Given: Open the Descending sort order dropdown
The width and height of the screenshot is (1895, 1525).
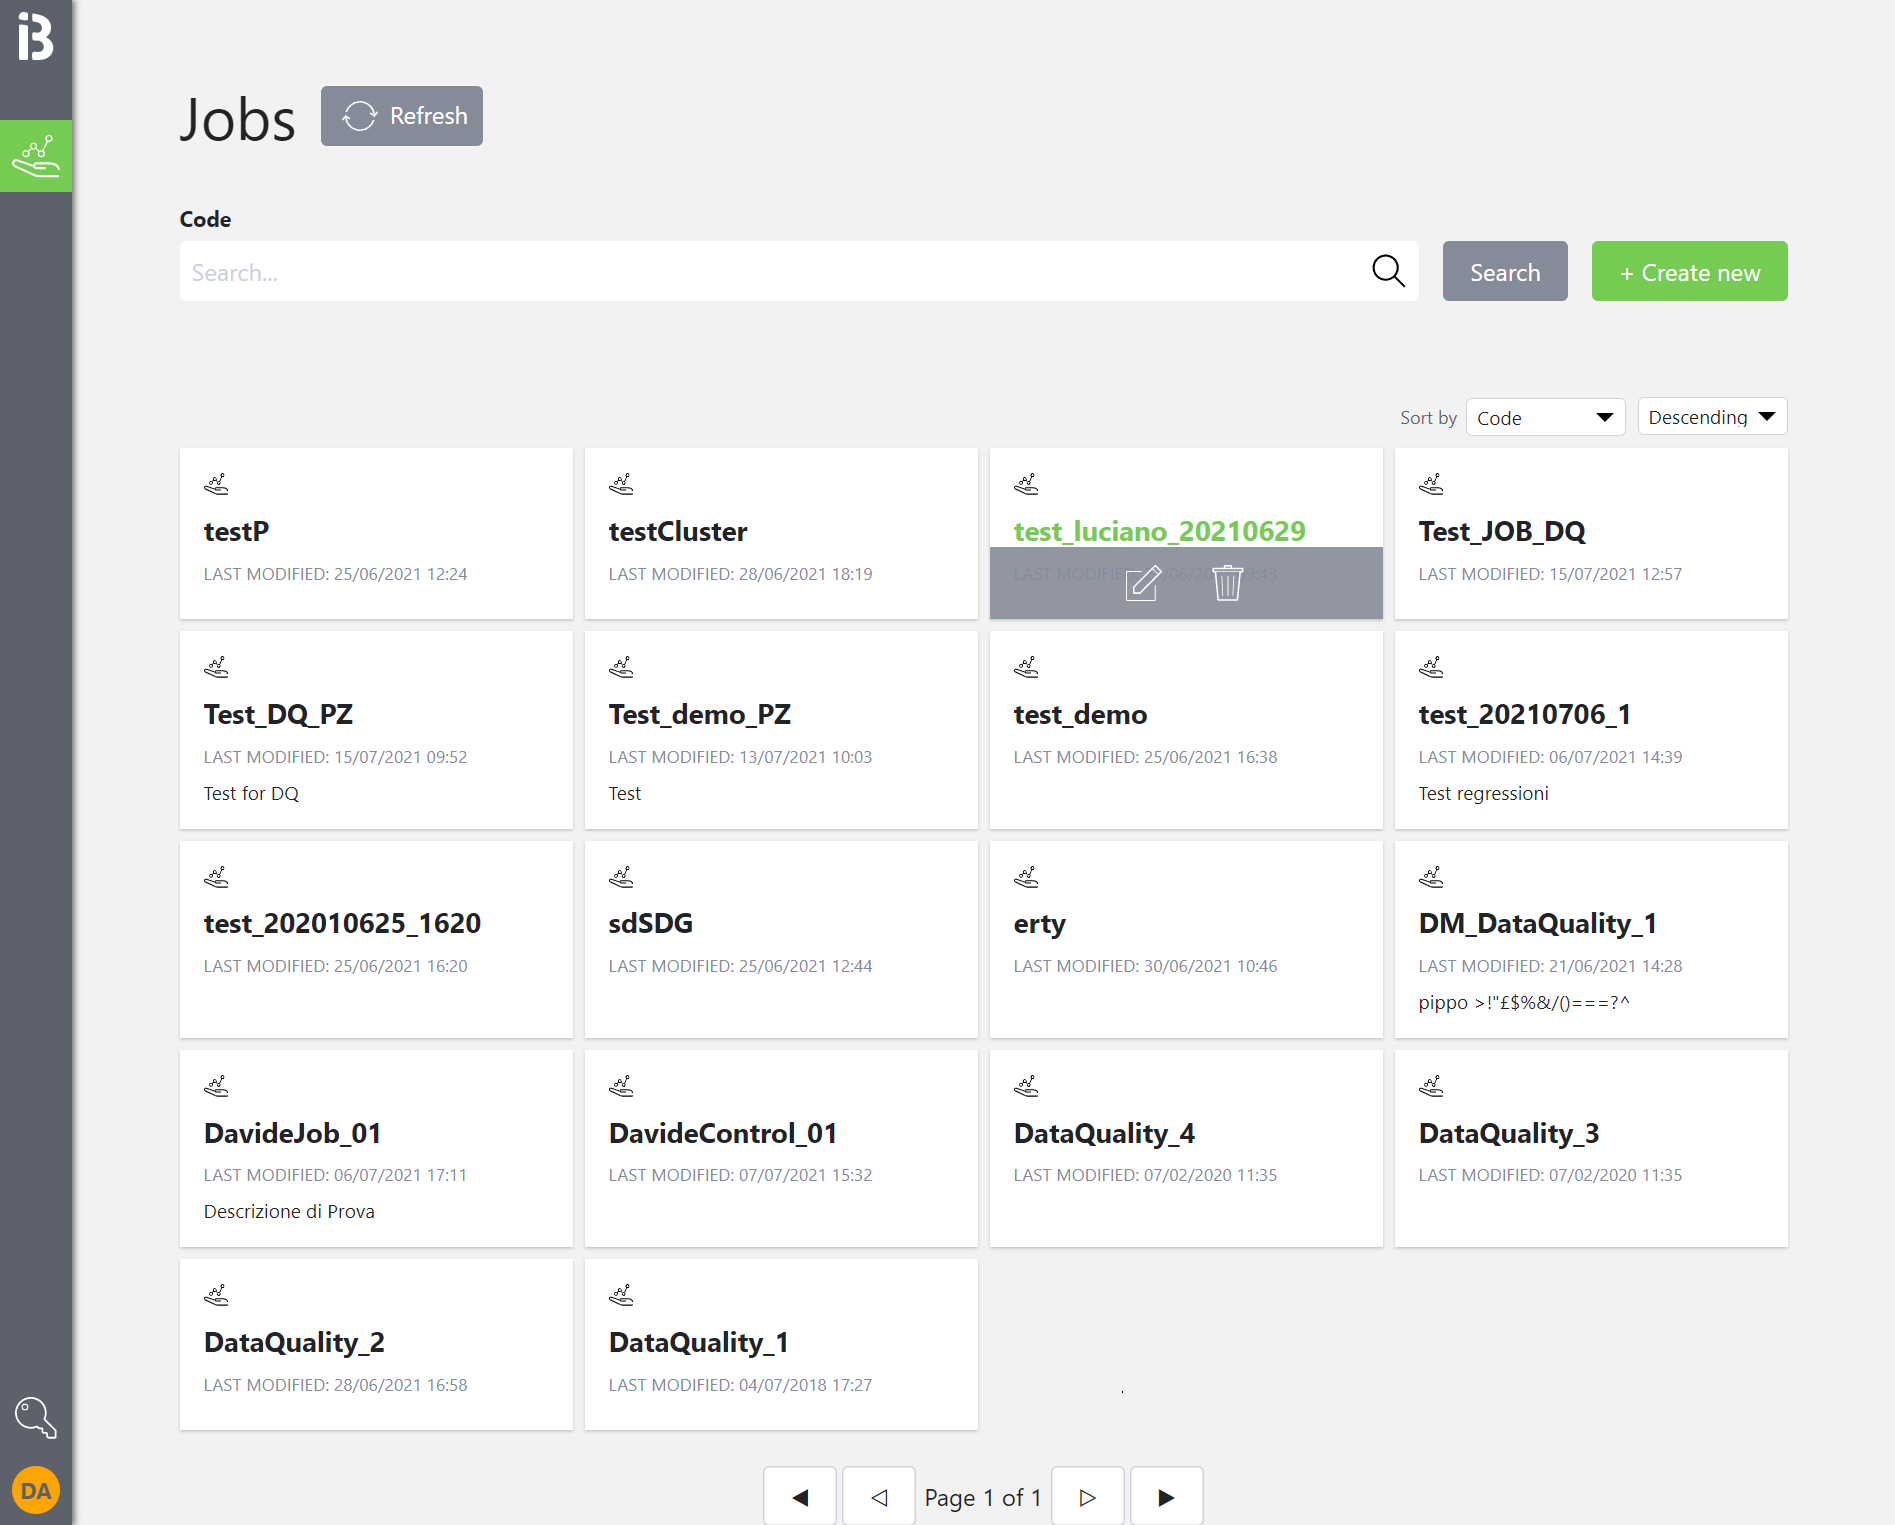Looking at the screenshot, I should (1711, 417).
